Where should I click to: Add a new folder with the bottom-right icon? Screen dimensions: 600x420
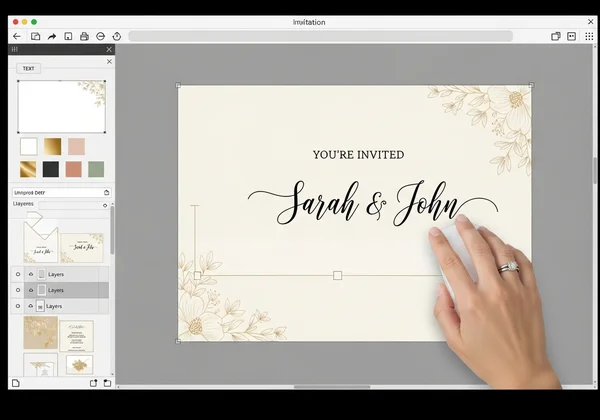108,383
